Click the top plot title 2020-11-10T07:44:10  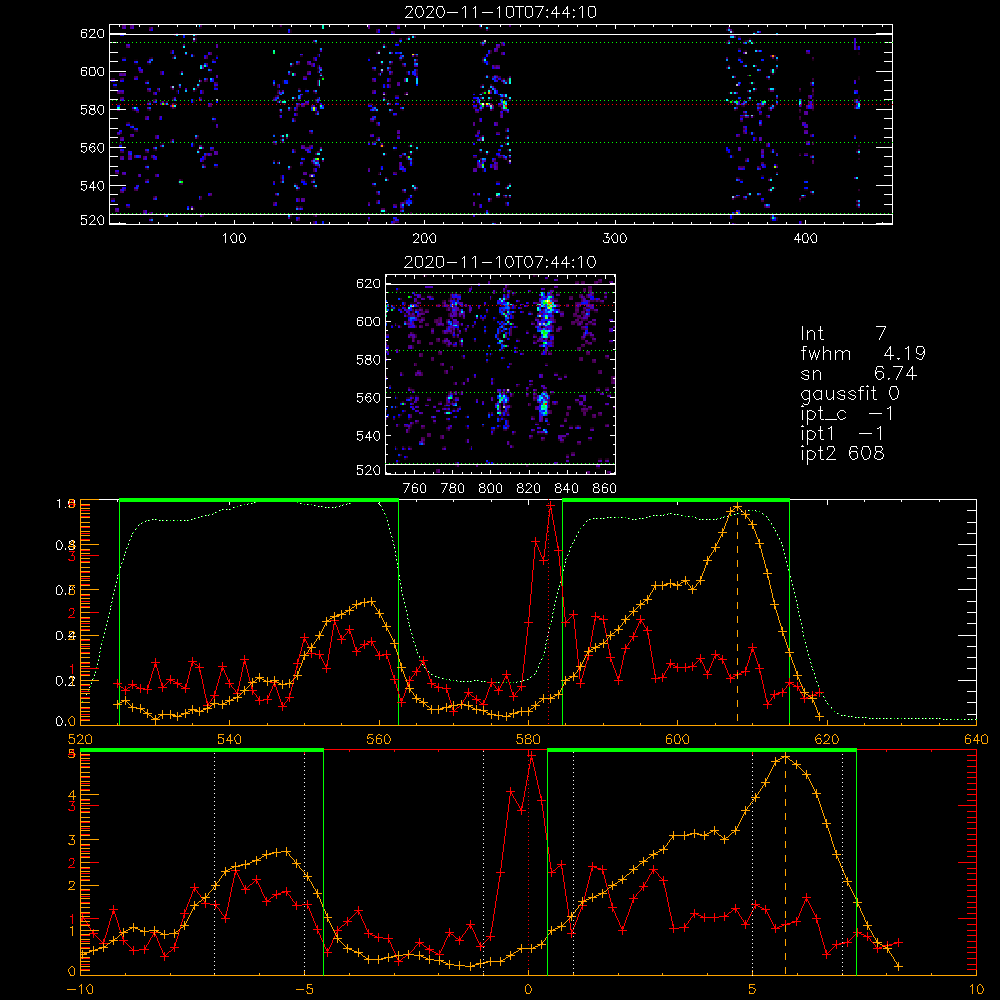click(x=501, y=12)
